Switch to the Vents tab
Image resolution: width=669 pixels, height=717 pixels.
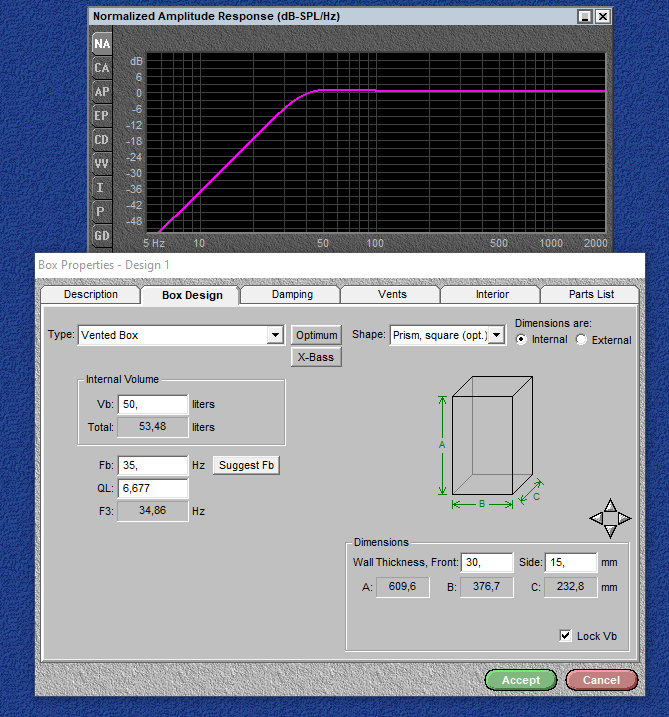point(392,294)
